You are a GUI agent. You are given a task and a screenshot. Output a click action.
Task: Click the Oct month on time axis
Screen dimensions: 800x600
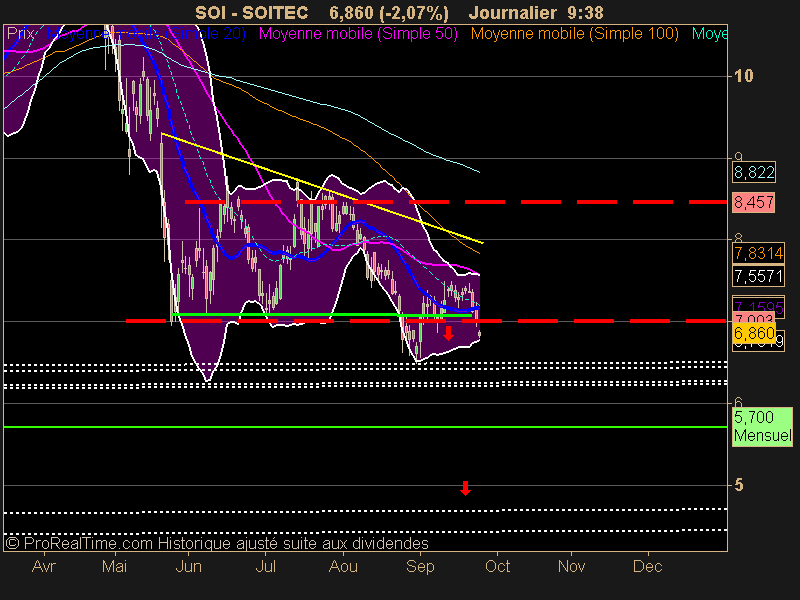point(497,566)
